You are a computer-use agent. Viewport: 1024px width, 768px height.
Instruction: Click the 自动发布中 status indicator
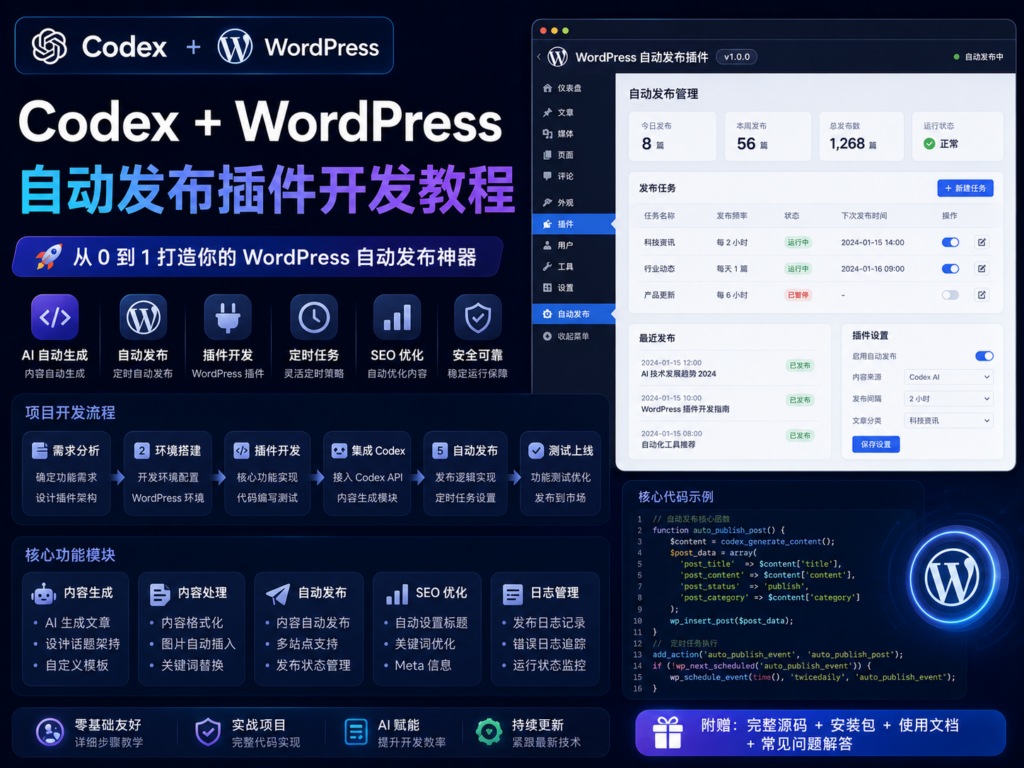click(x=978, y=57)
